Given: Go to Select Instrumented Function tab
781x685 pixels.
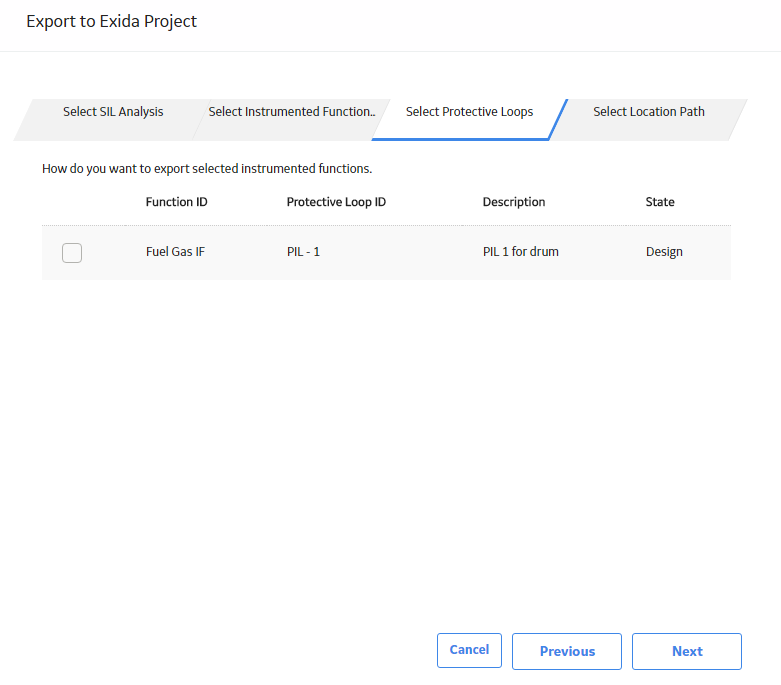Looking at the screenshot, I should (292, 112).
